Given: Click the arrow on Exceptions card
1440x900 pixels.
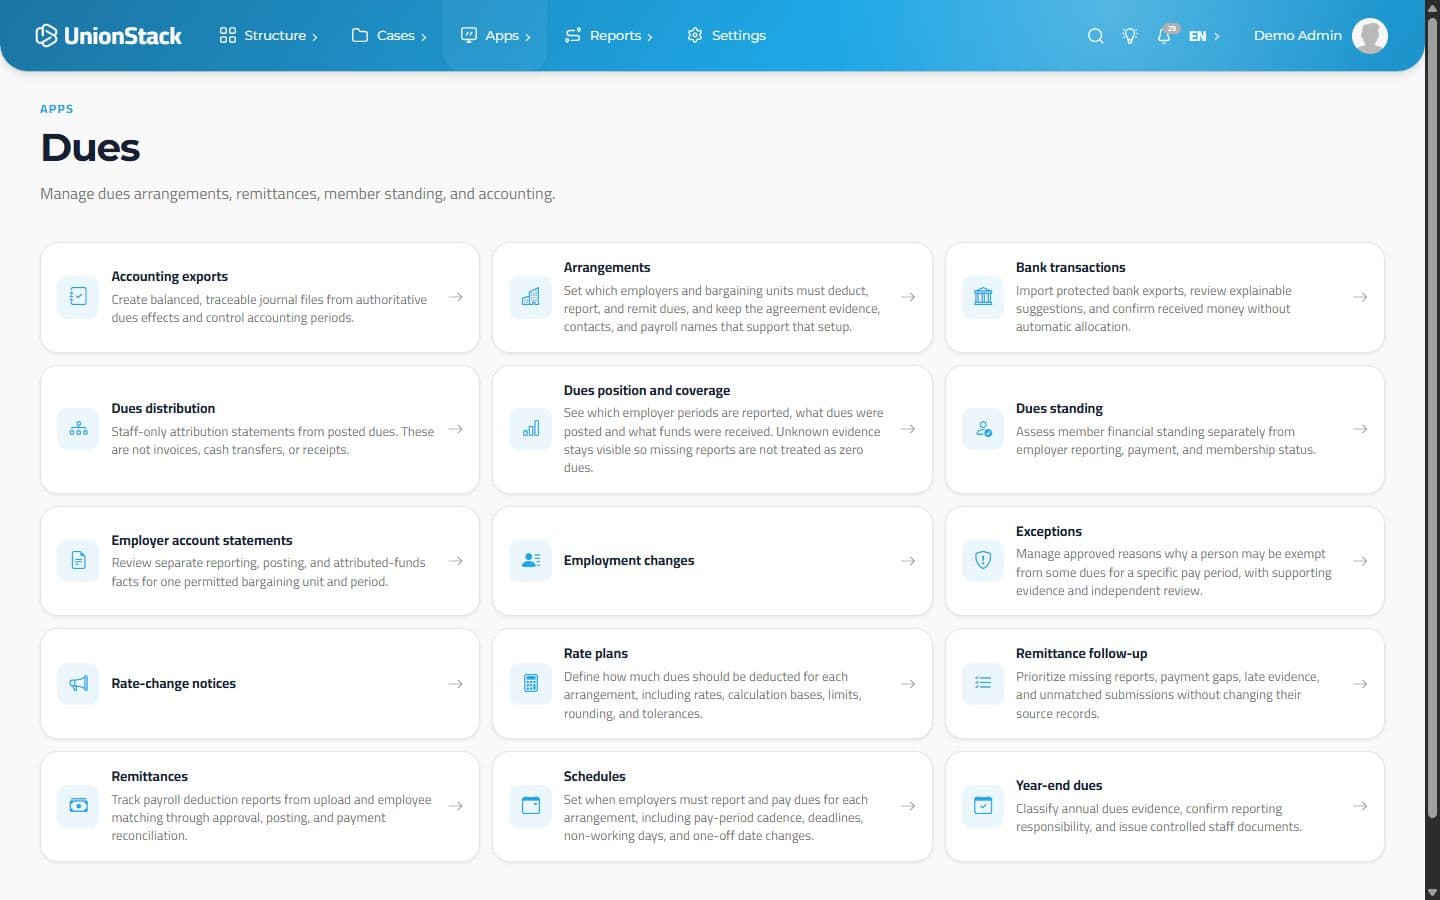Looking at the screenshot, I should pos(1360,561).
